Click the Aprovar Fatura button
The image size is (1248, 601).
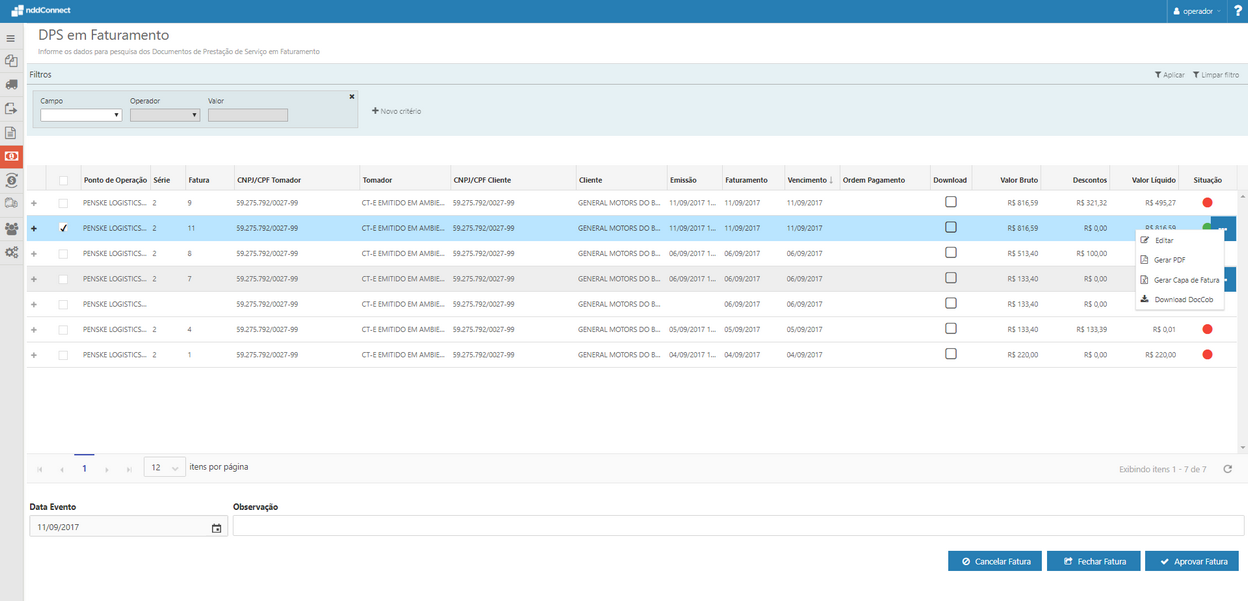click(1191, 561)
